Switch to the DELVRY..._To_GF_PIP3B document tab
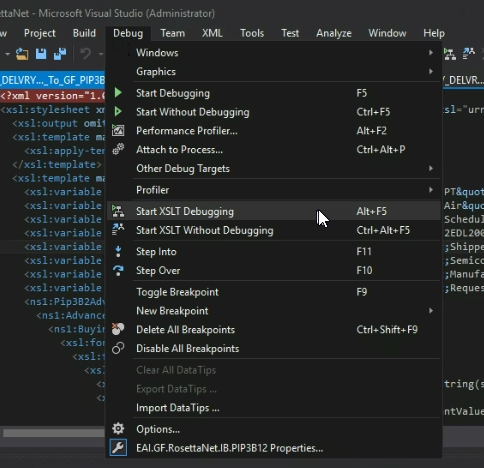The height and width of the screenshot is (468, 484). (52, 80)
